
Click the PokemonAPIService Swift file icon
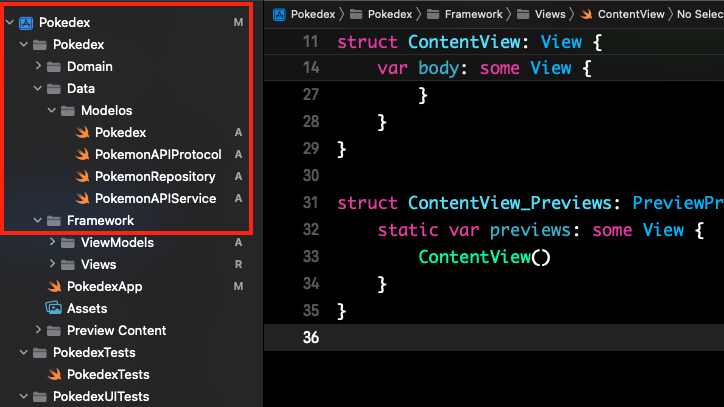point(81,198)
